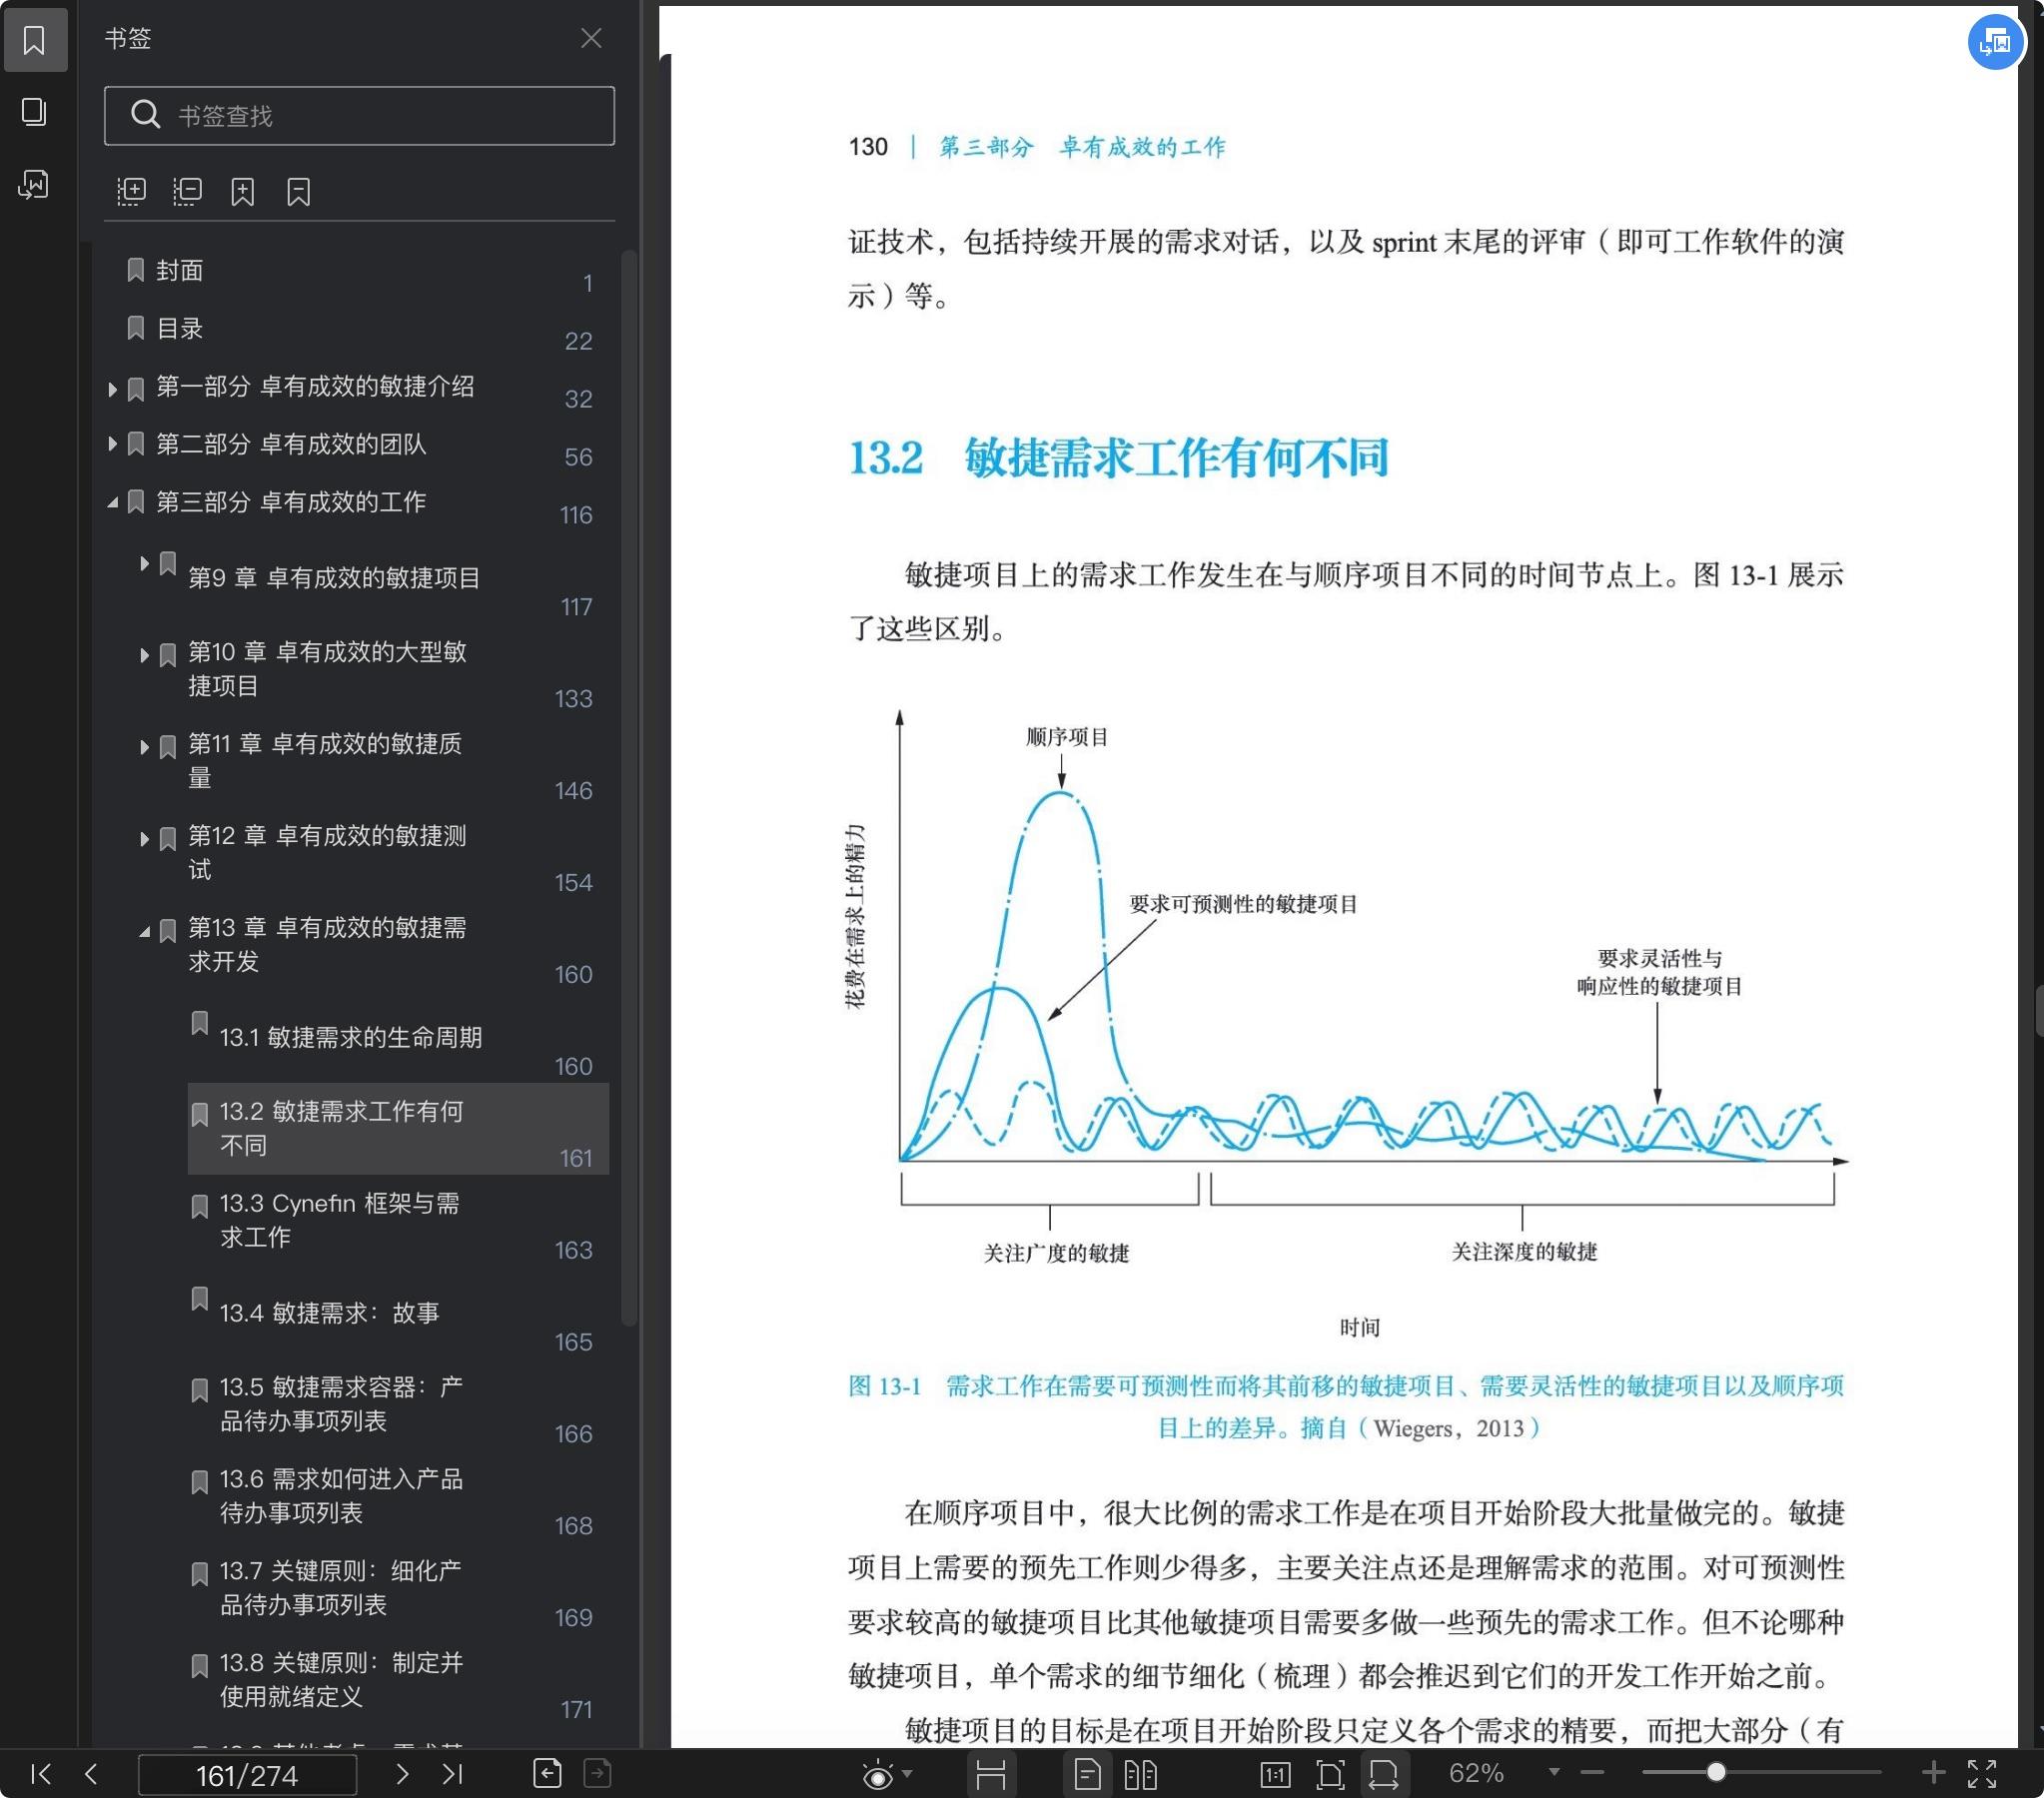This screenshot has width=2044, height=1798.
Task: Open the page thumbnails panel icon
Action: (x=35, y=111)
